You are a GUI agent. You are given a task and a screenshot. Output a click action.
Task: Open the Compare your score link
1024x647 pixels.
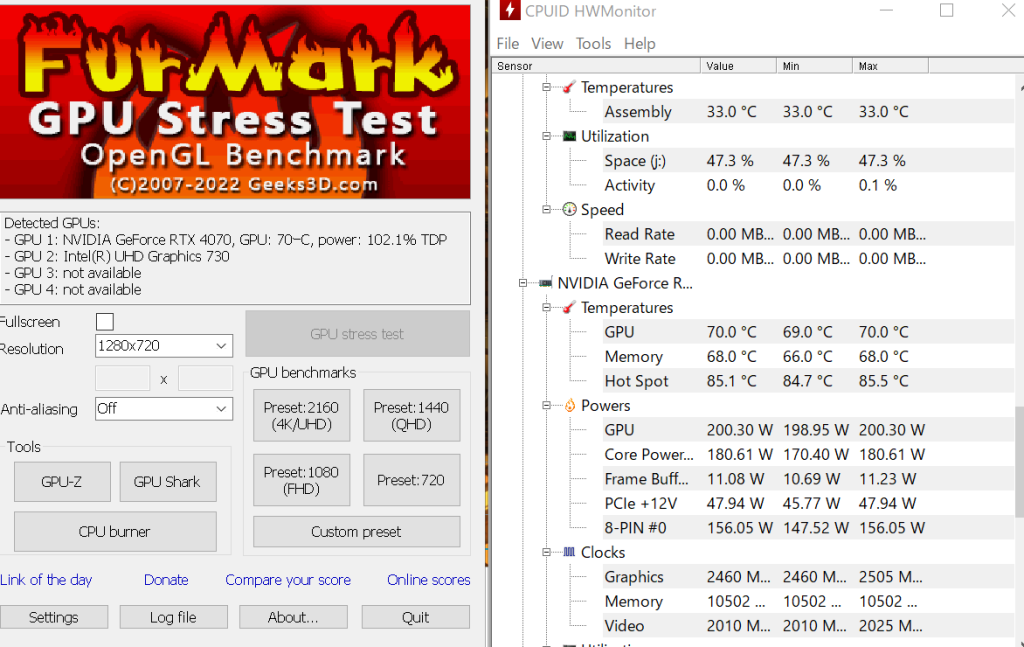tap(288, 580)
